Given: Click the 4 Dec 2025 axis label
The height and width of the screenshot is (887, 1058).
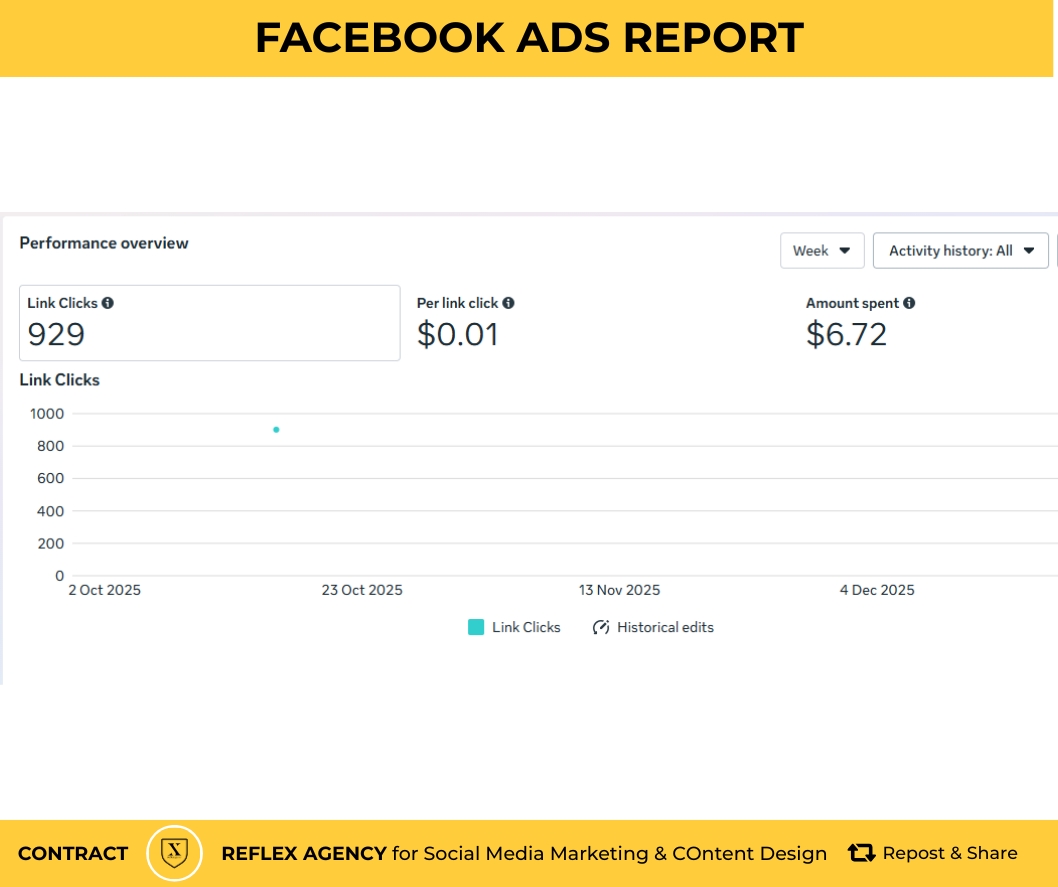Looking at the screenshot, I should point(877,590).
